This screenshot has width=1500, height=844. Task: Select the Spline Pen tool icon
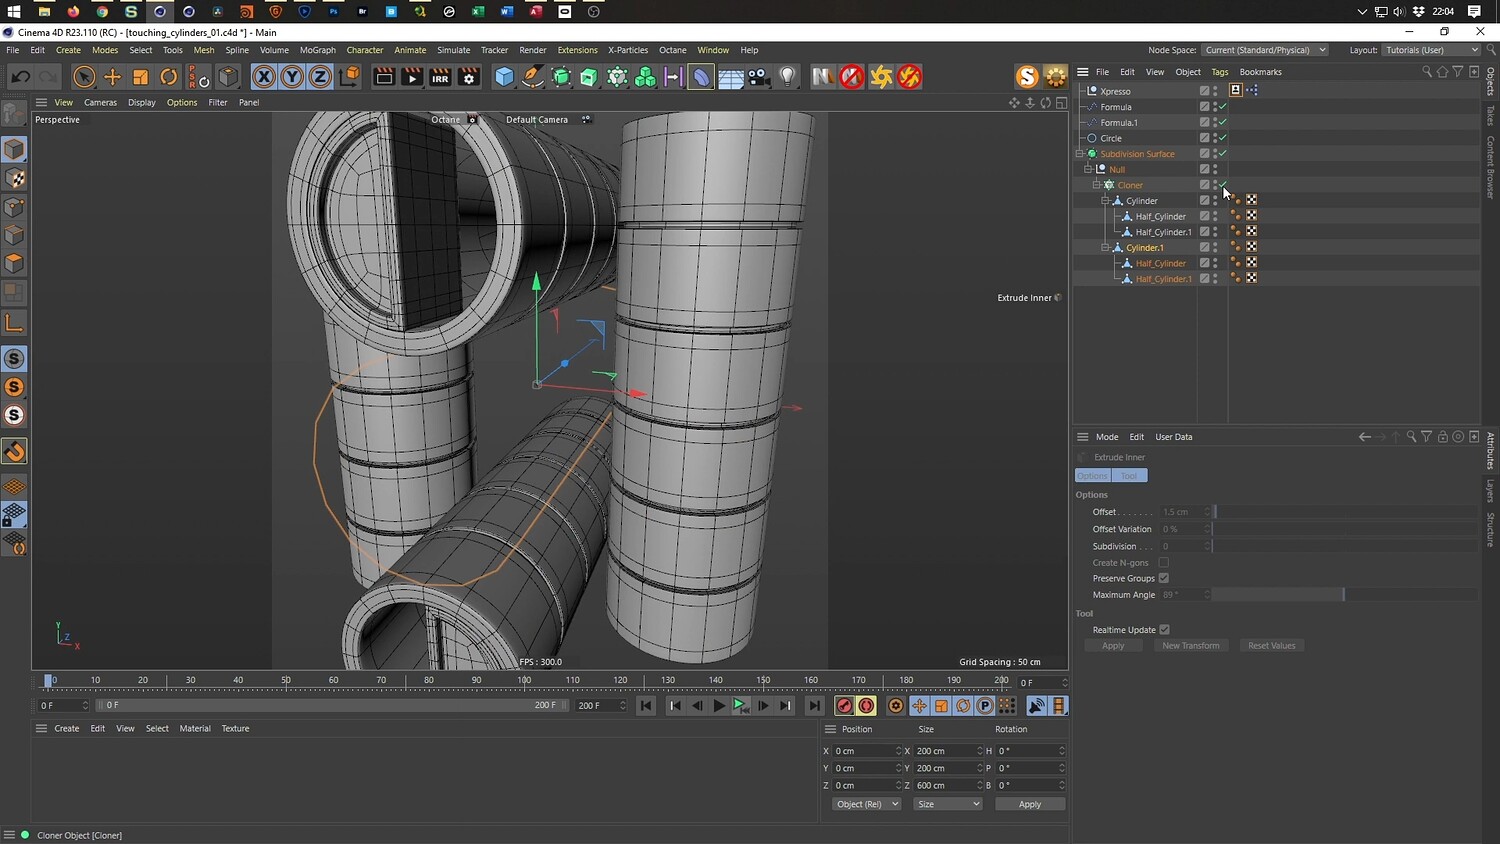[x=533, y=77]
